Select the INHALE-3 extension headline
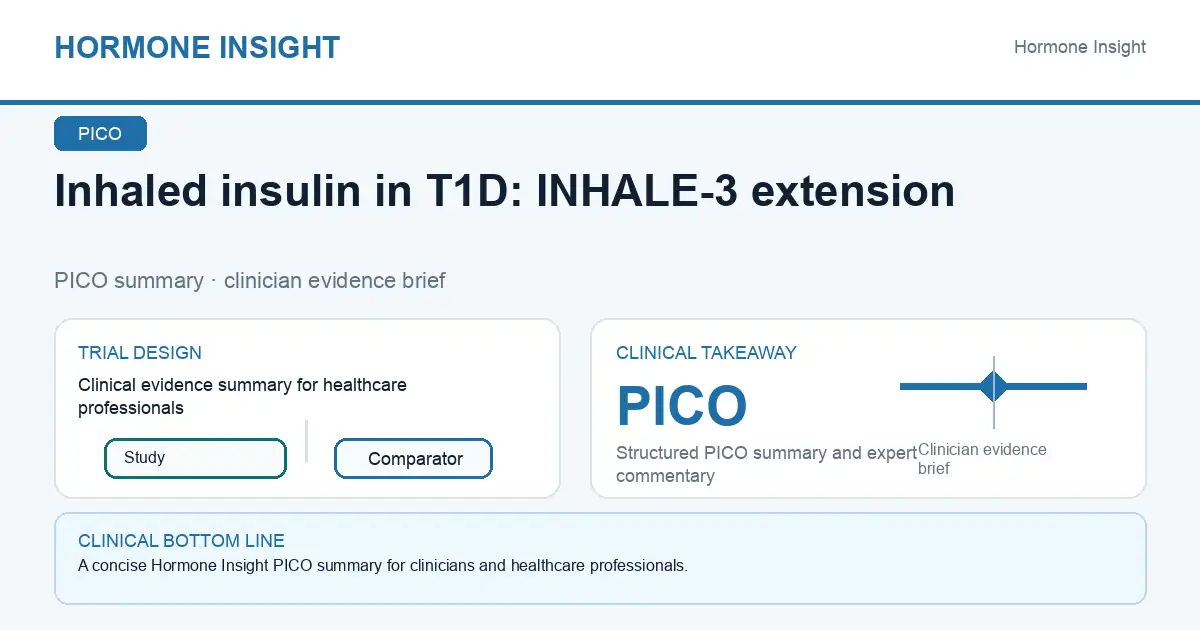Viewport: 1200px width, 630px height. coord(504,191)
